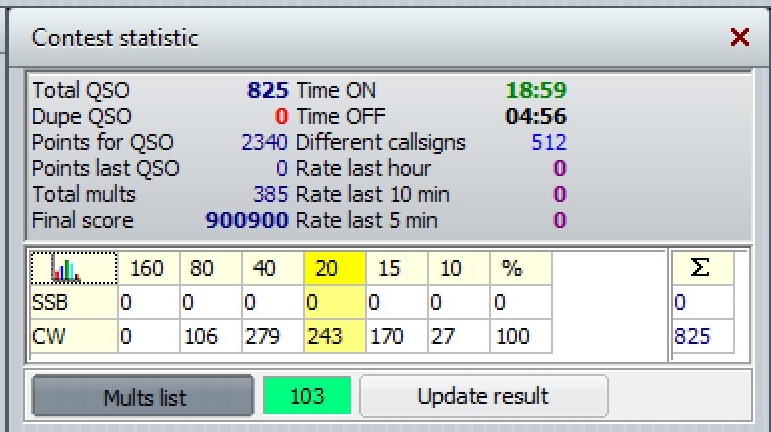The width and height of the screenshot is (771, 432).
Task: Open the Mults list
Action: (x=143, y=396)
